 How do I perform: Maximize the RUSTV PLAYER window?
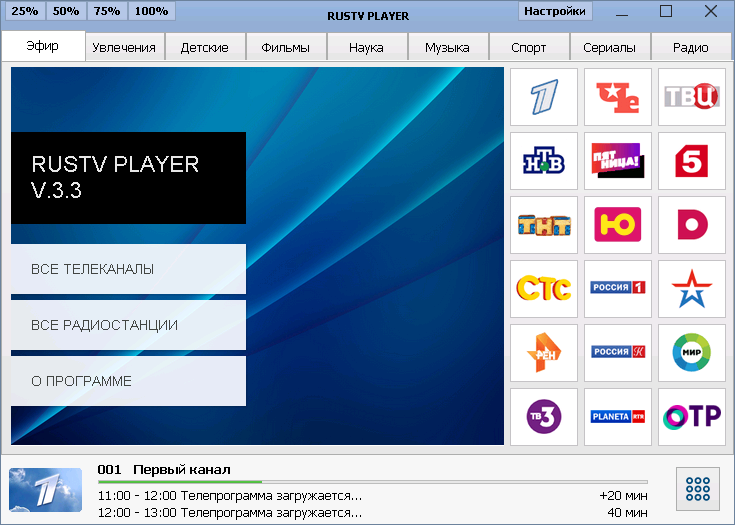pos(666,11)
